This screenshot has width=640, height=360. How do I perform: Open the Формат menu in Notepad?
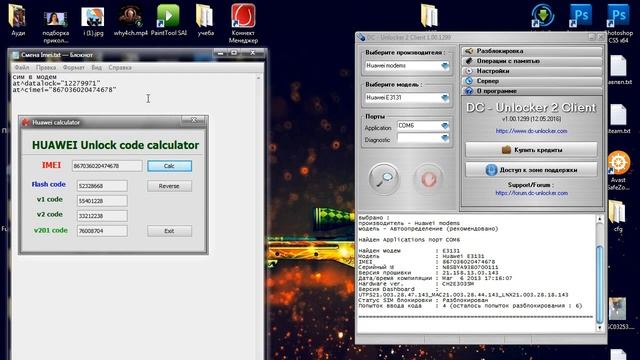click(73, 67)
